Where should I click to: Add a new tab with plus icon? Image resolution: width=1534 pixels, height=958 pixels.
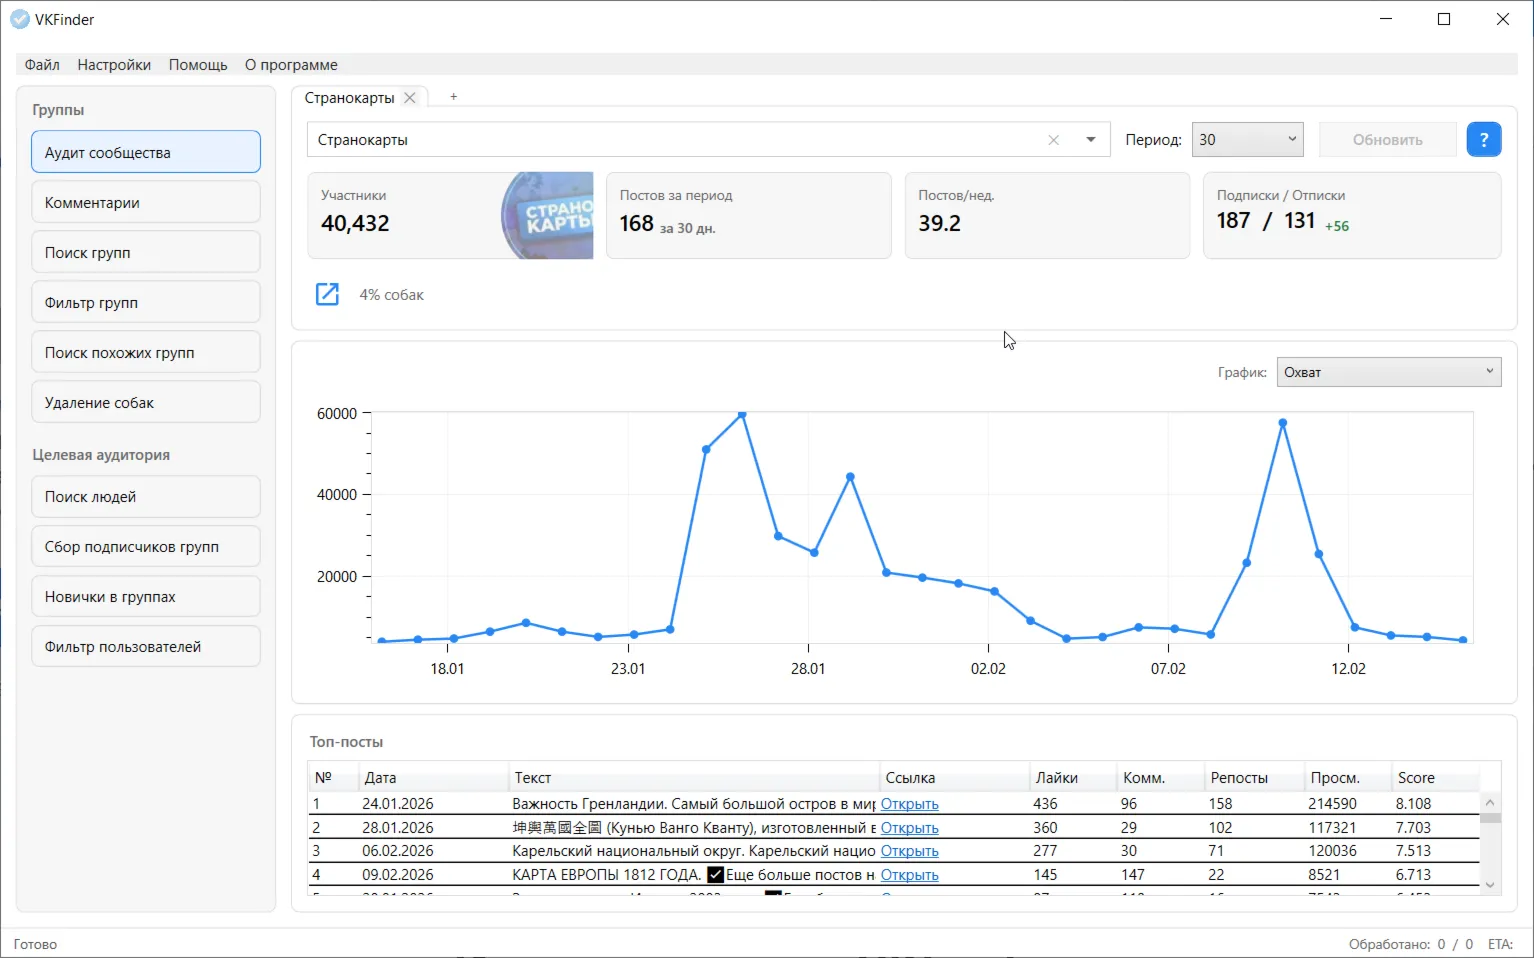click(453, 97)
